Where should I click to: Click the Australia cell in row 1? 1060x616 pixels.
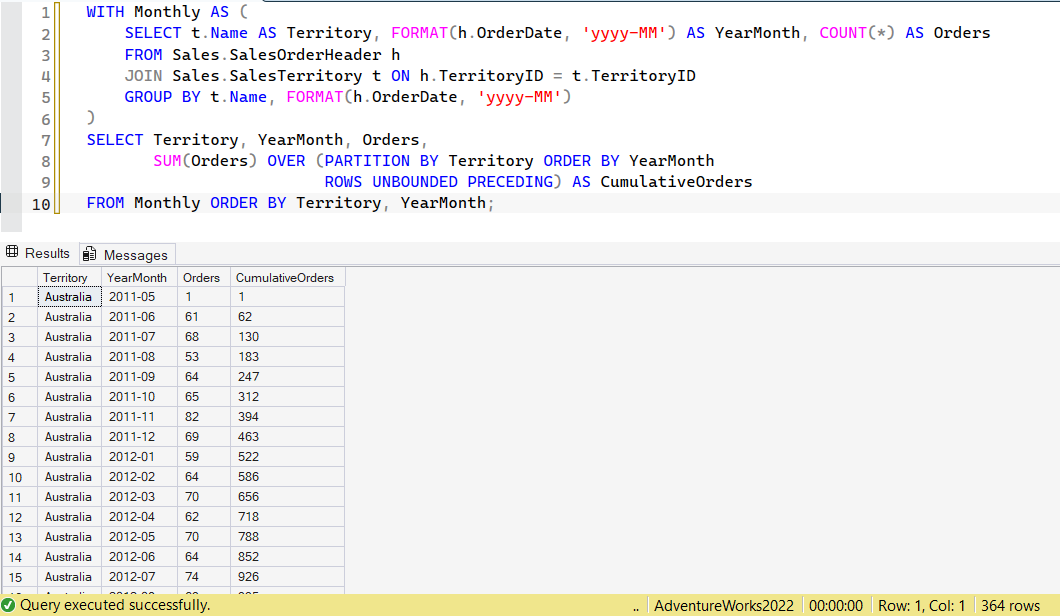click(x=70, y=297)
